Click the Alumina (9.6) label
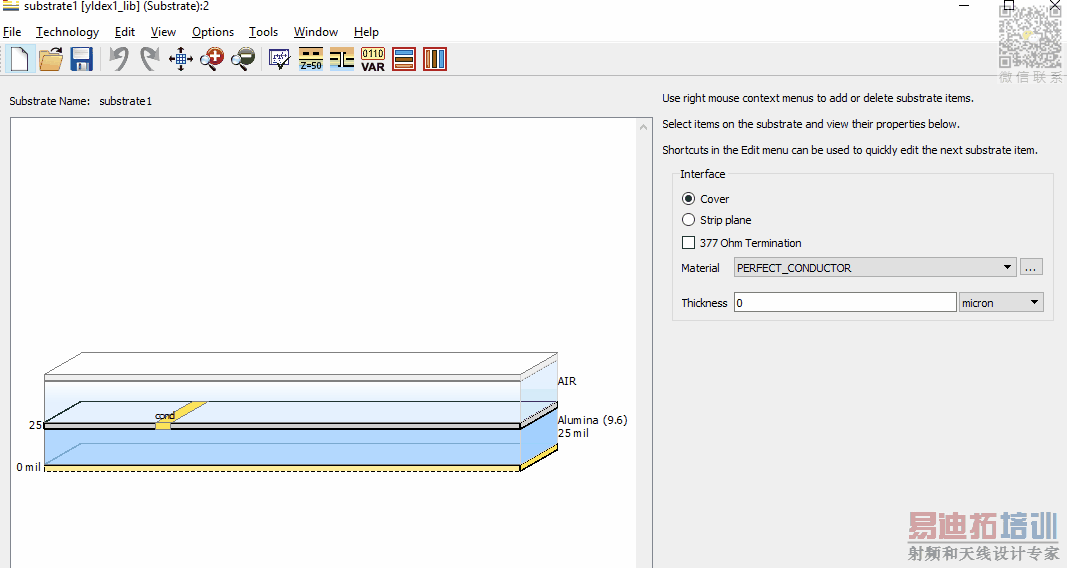Image resolution: width=1067 pixels, height=568 pixels. click(x=593, y=420)
